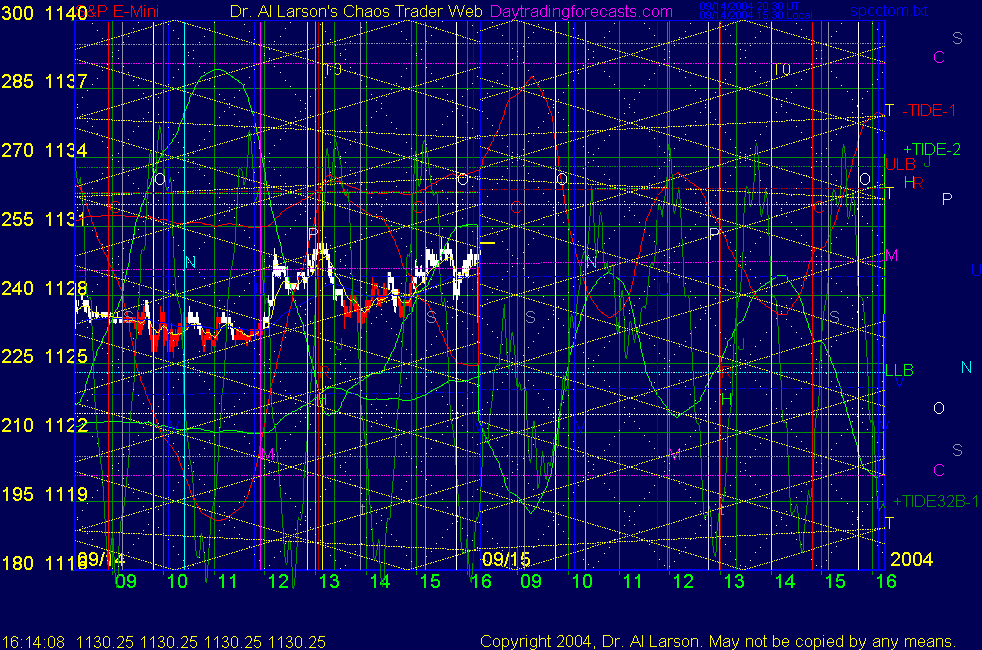Click the blue "U" letter right of the chart
The width and height of the screenshot is (982, 650).
pyautogui.click(x=976, y=271)
